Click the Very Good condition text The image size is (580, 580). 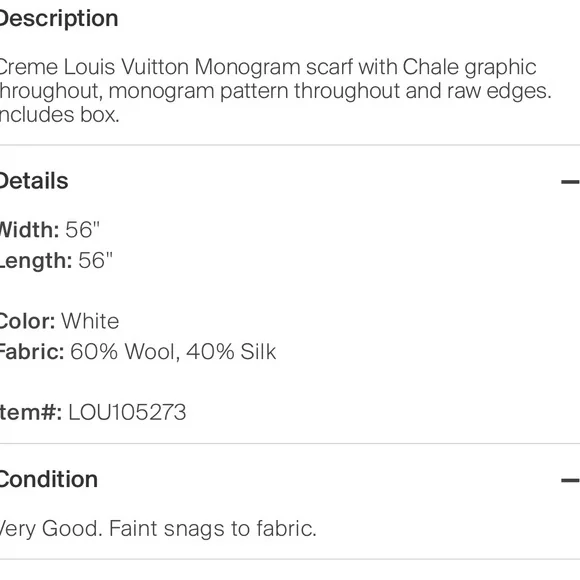coord(51,529)
